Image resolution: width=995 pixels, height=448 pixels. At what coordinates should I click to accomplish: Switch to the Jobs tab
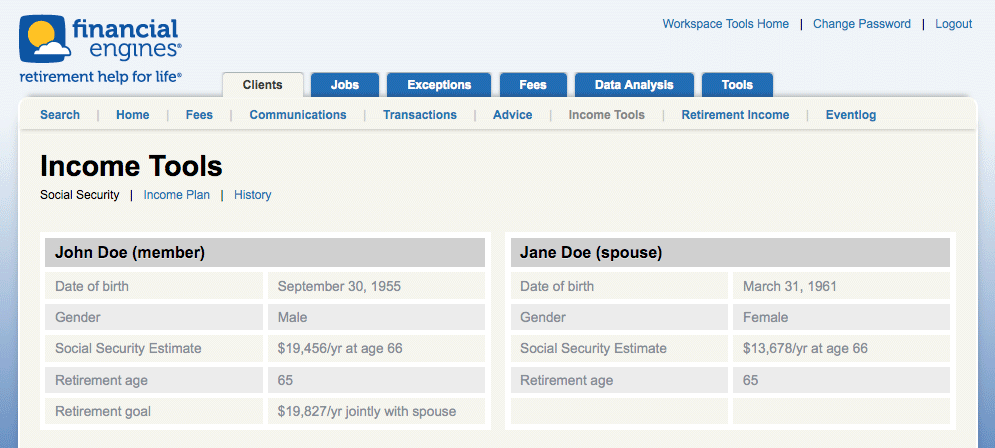pos(344,85)
